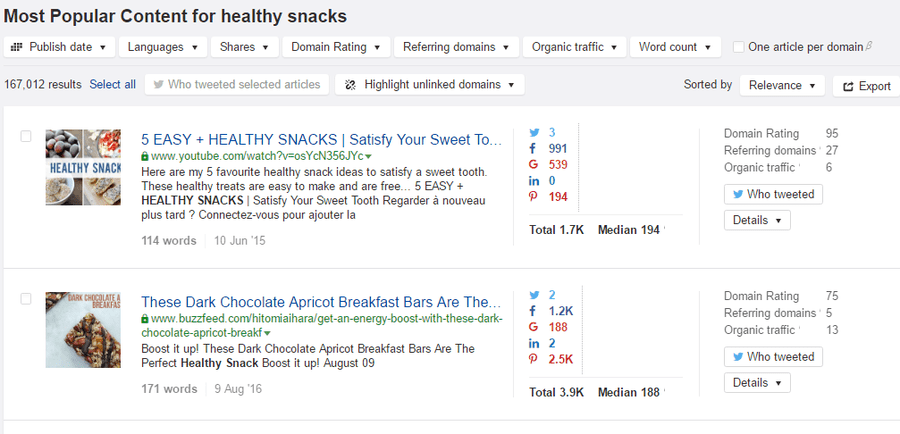The width and height of the screenshot is (900, 434).
Task: Click the green lock icon beside the youtube.com URL
Action: coord(145,157)
